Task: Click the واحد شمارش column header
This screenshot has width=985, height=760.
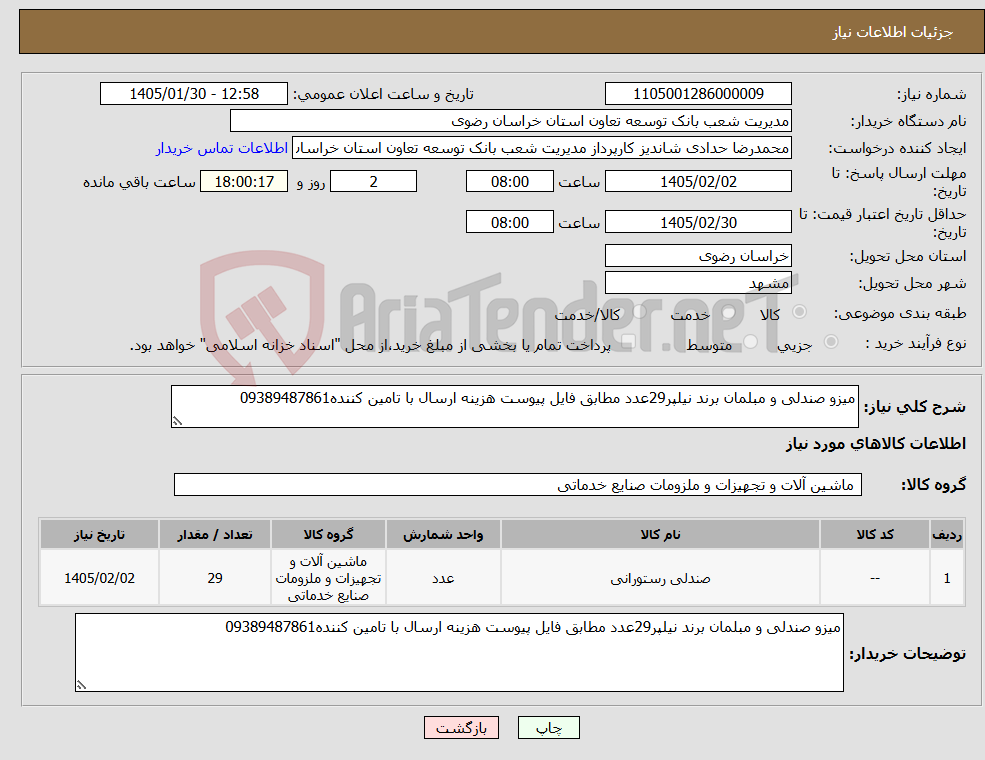Action: (443, 535)
